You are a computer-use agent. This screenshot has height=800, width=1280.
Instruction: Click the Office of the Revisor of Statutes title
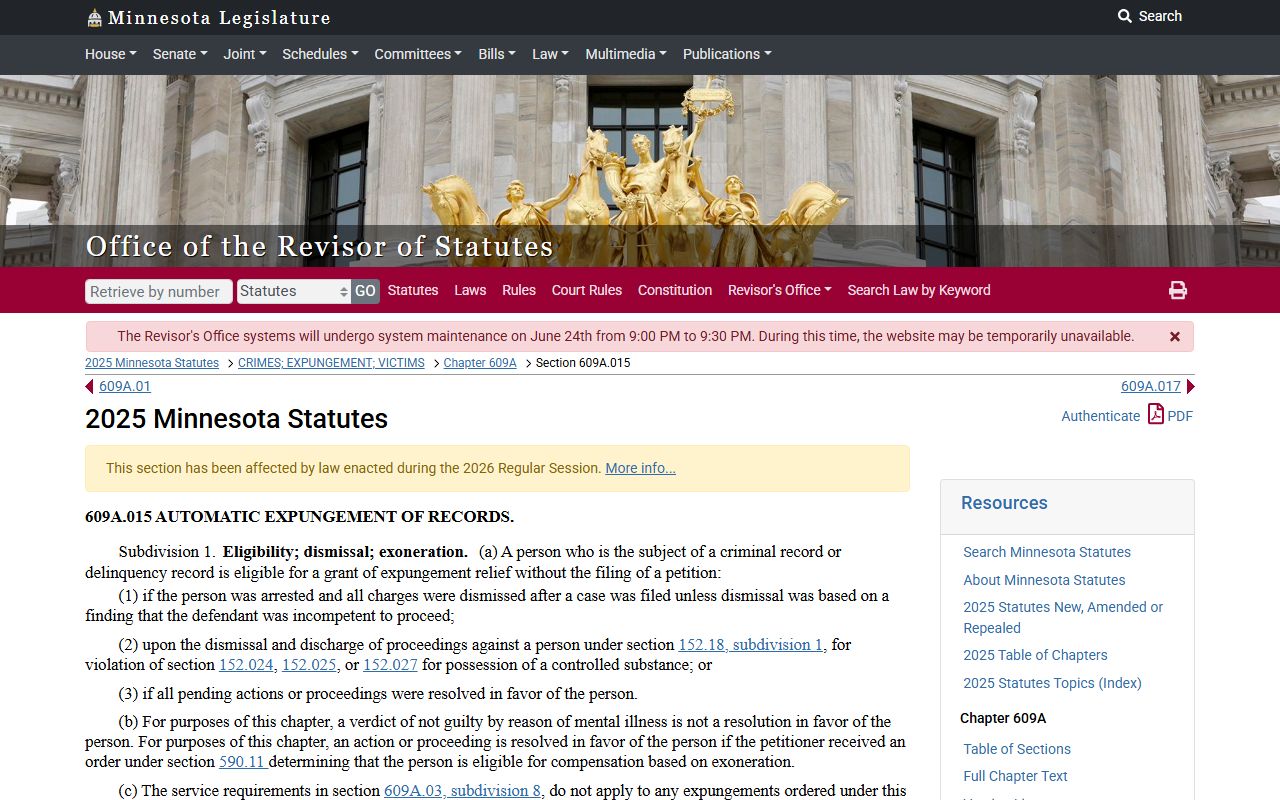pos(319,246)
